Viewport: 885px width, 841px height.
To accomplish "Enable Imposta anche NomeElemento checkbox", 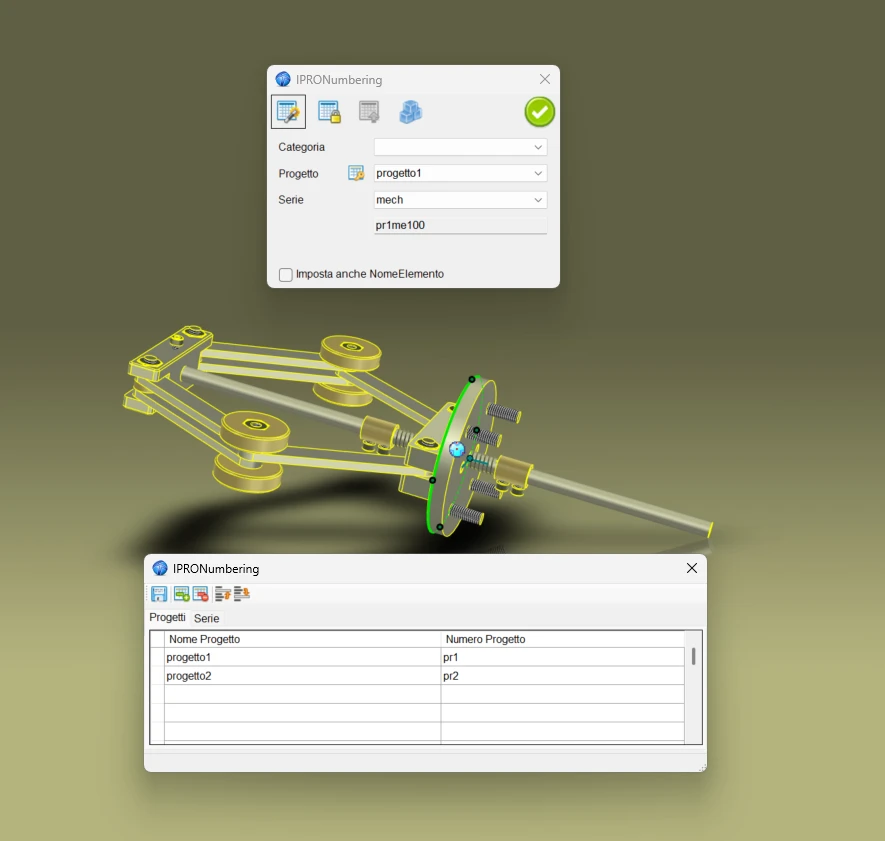I will (x=286, y=274).
